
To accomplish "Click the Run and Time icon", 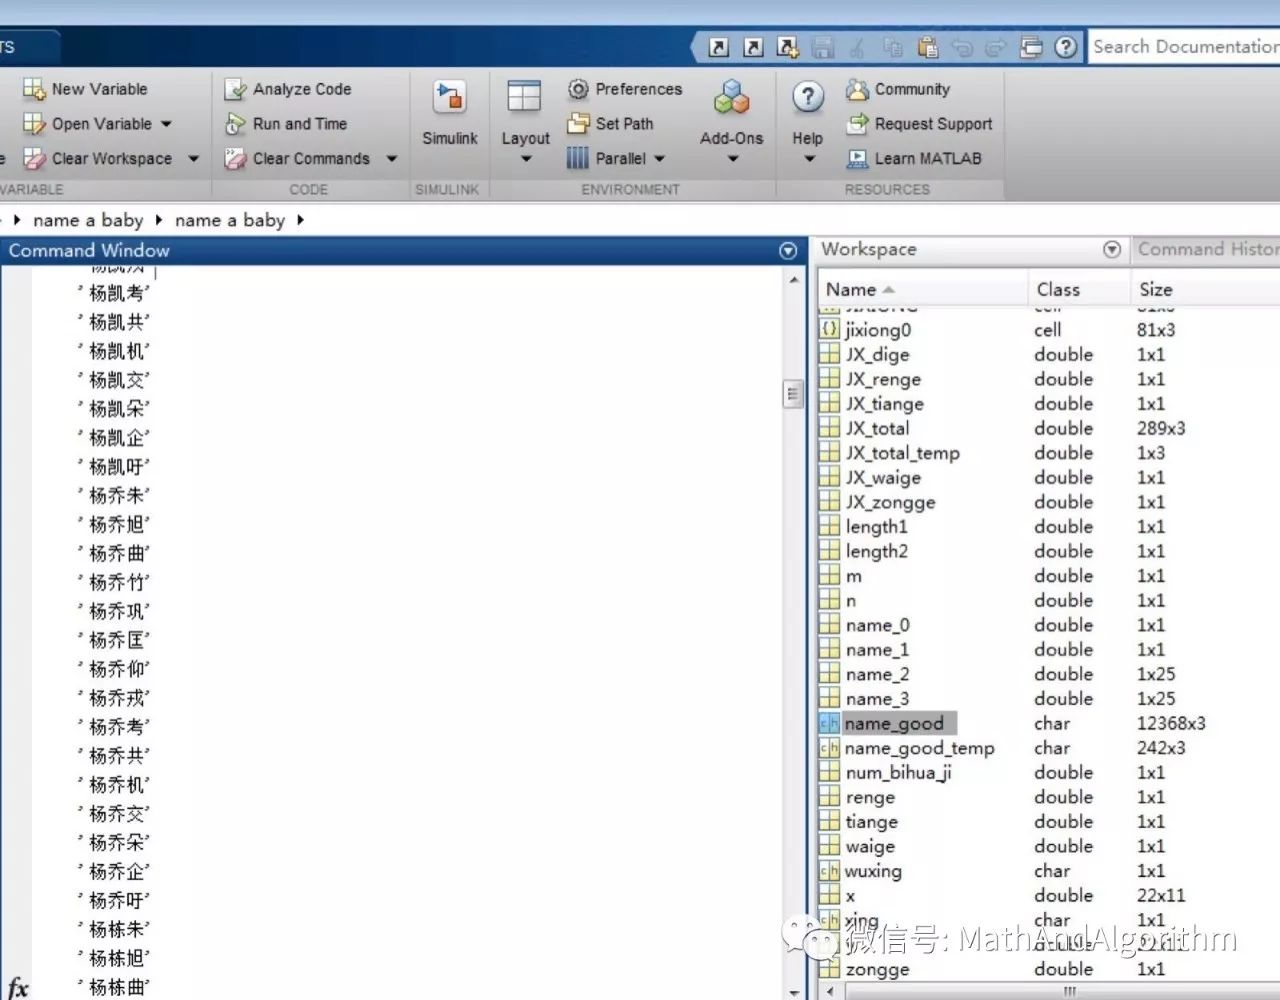I will point(235,124).
